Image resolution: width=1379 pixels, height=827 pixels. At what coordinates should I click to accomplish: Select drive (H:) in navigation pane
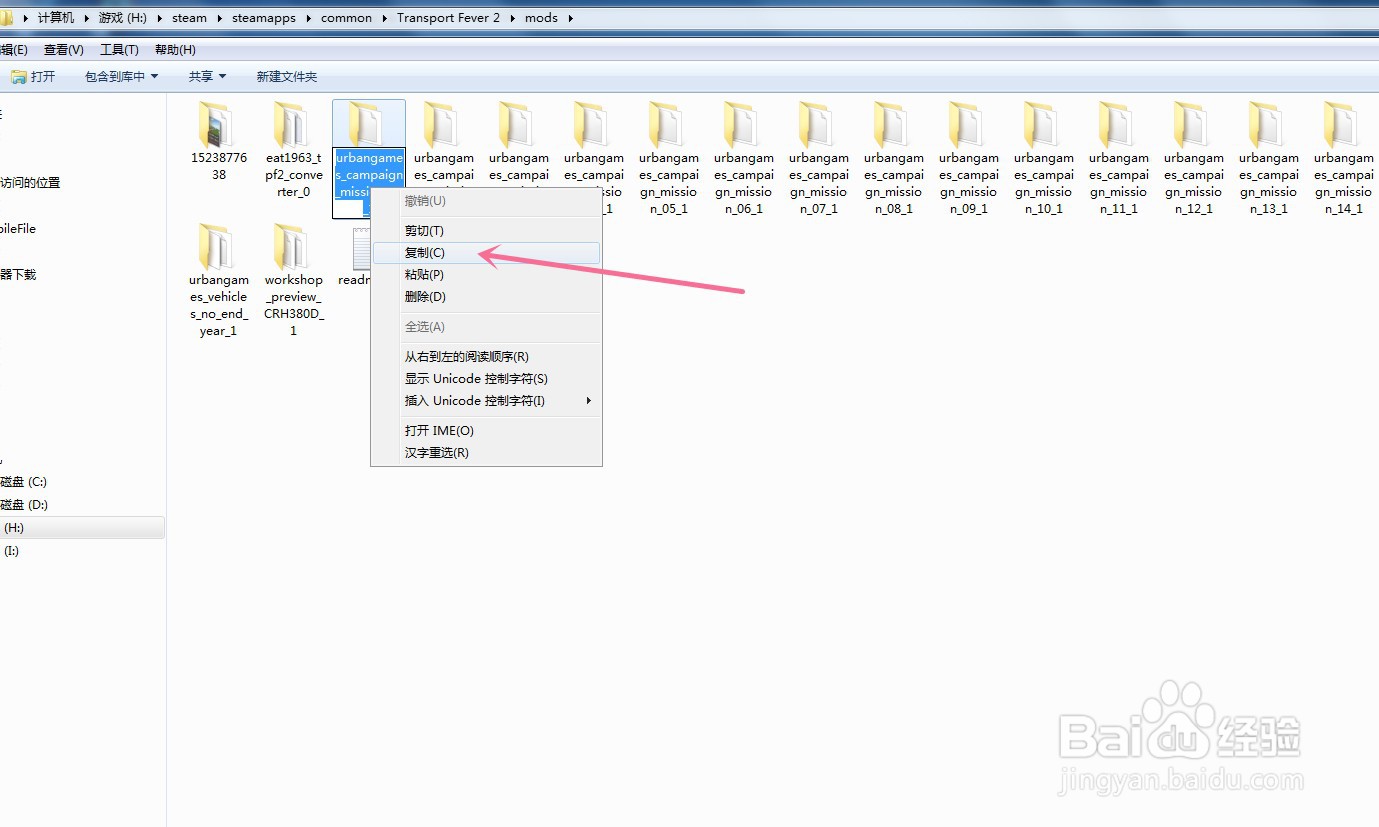click(82, 528)
